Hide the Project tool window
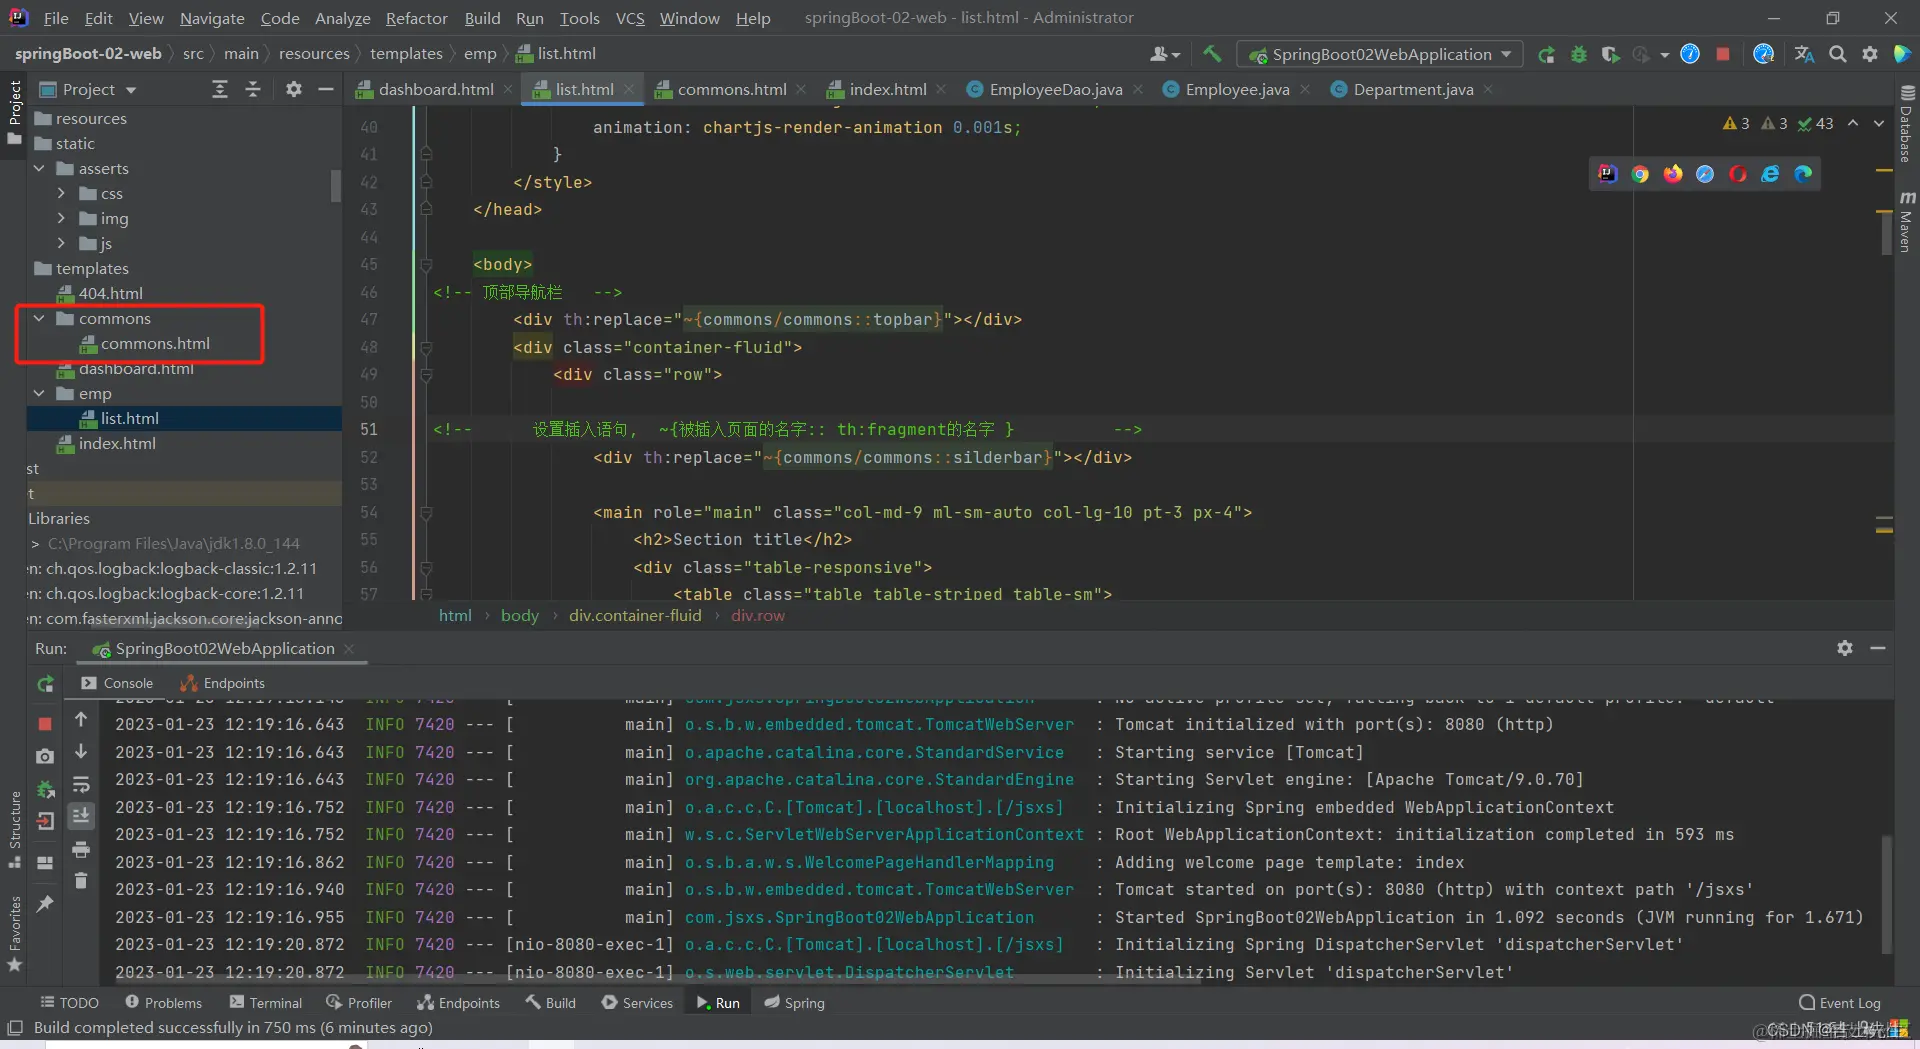The width and height of the screenshot is (1920, 1049). (x=325, y=90)
